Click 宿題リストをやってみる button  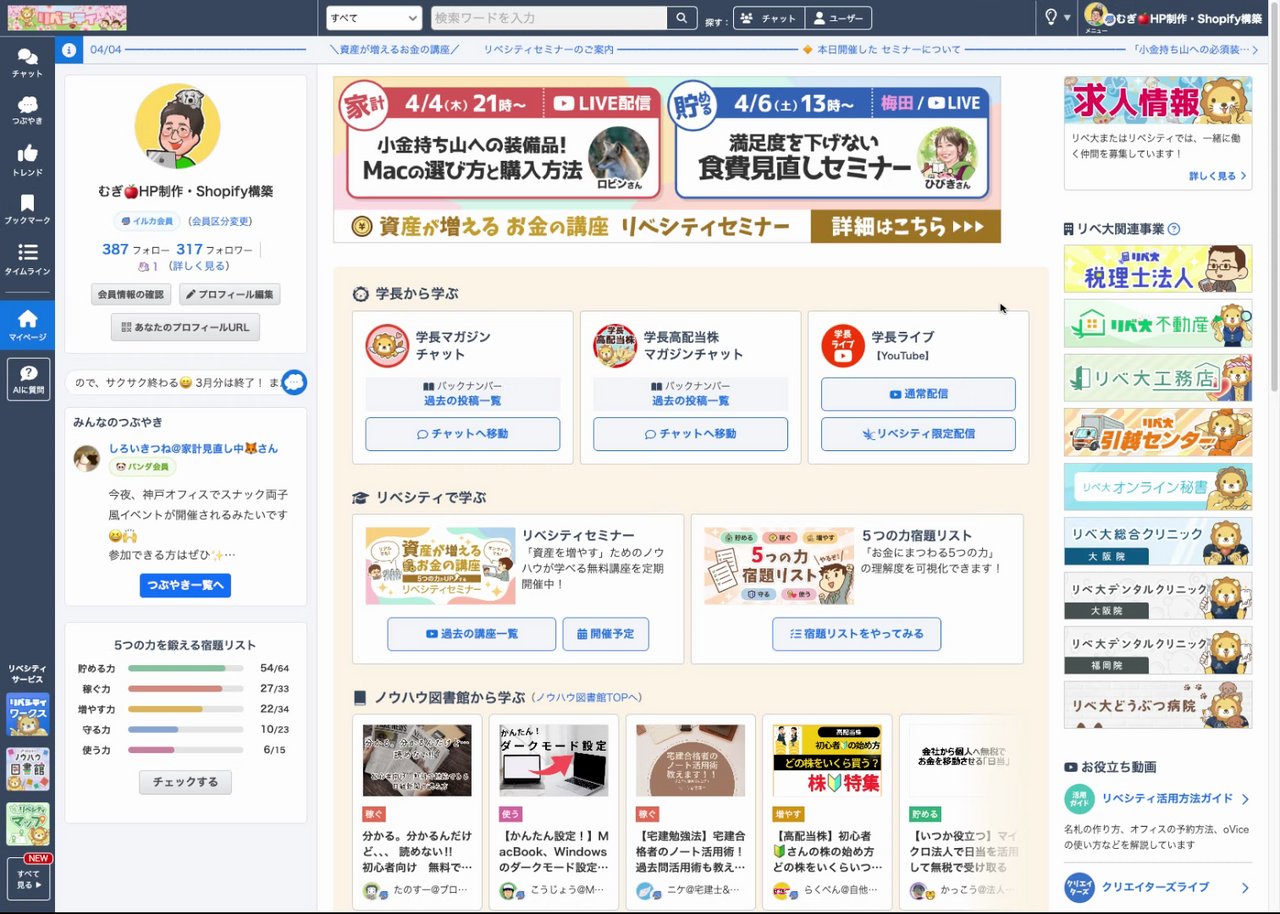(856, 634)
